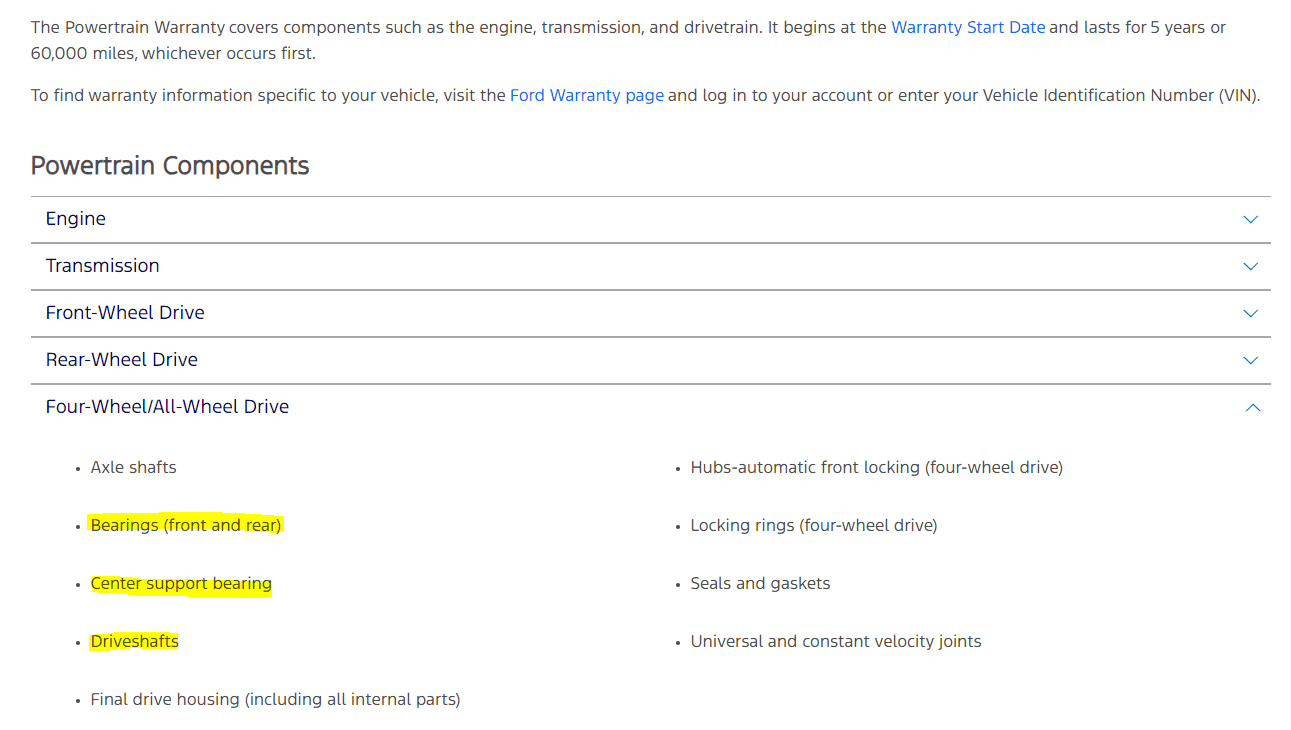Click the highlighted Bearings (front and rear) item

point(186,525)
